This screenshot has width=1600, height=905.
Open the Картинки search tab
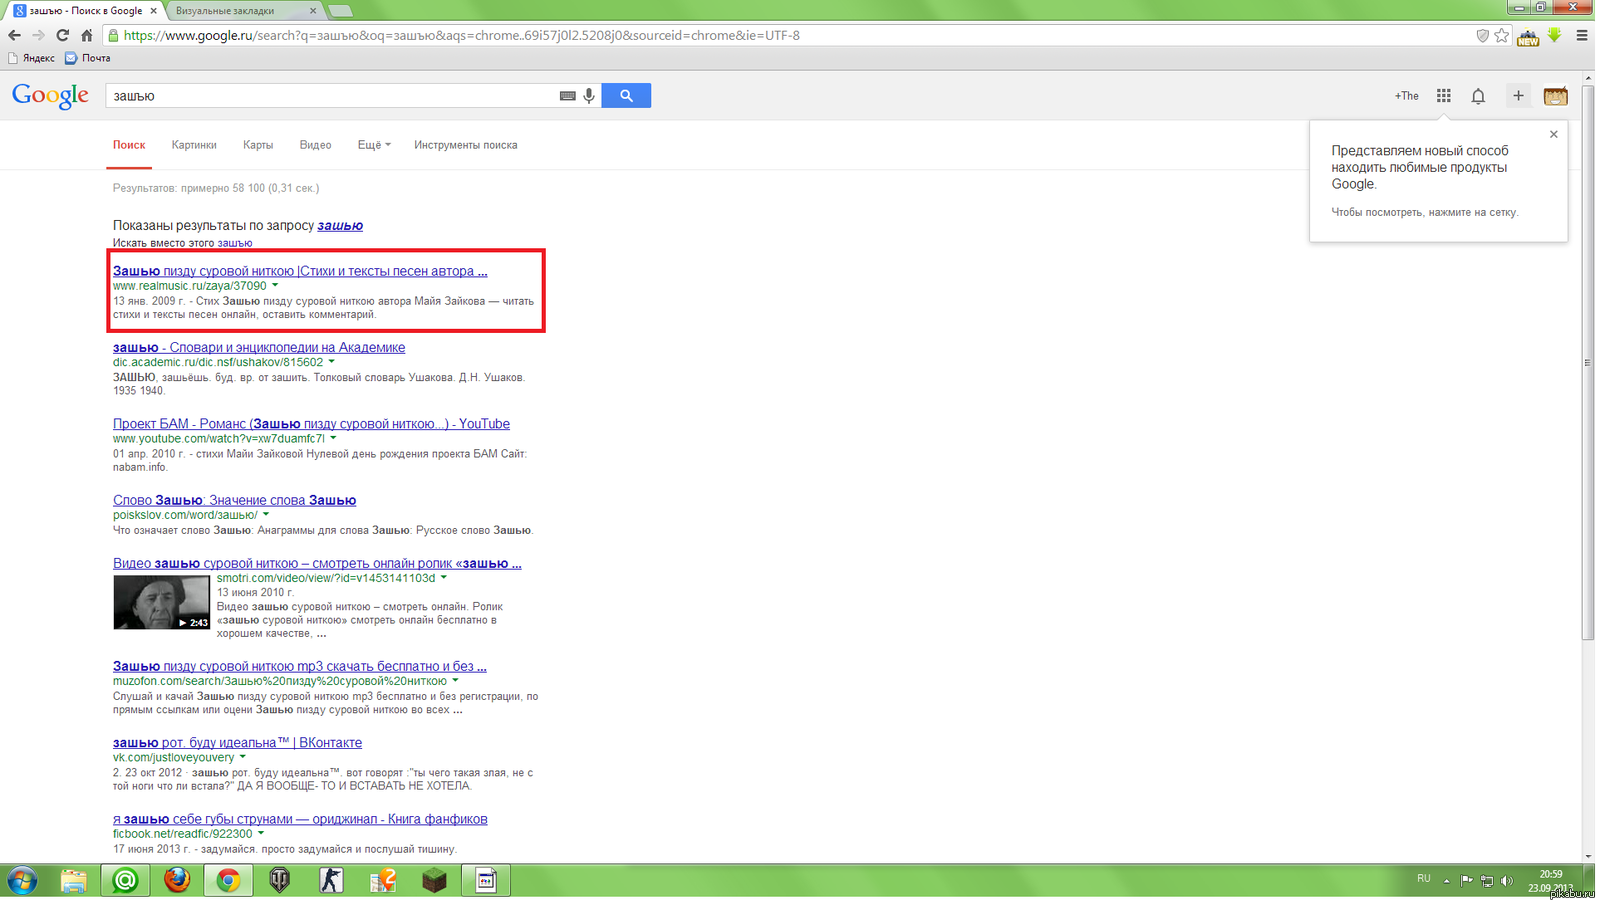point(194,145)
